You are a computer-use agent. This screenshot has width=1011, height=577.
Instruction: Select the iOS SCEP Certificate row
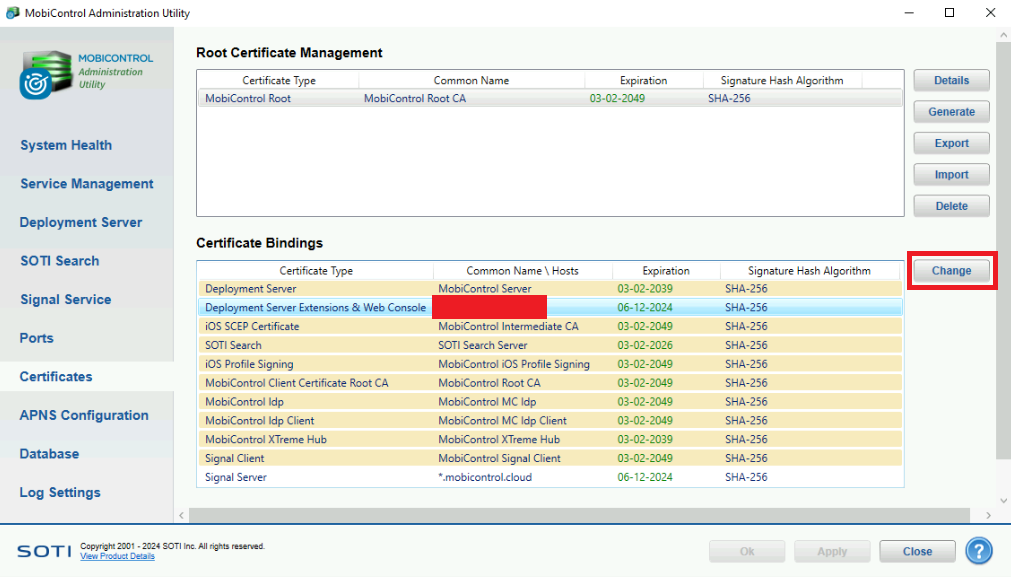550,326
